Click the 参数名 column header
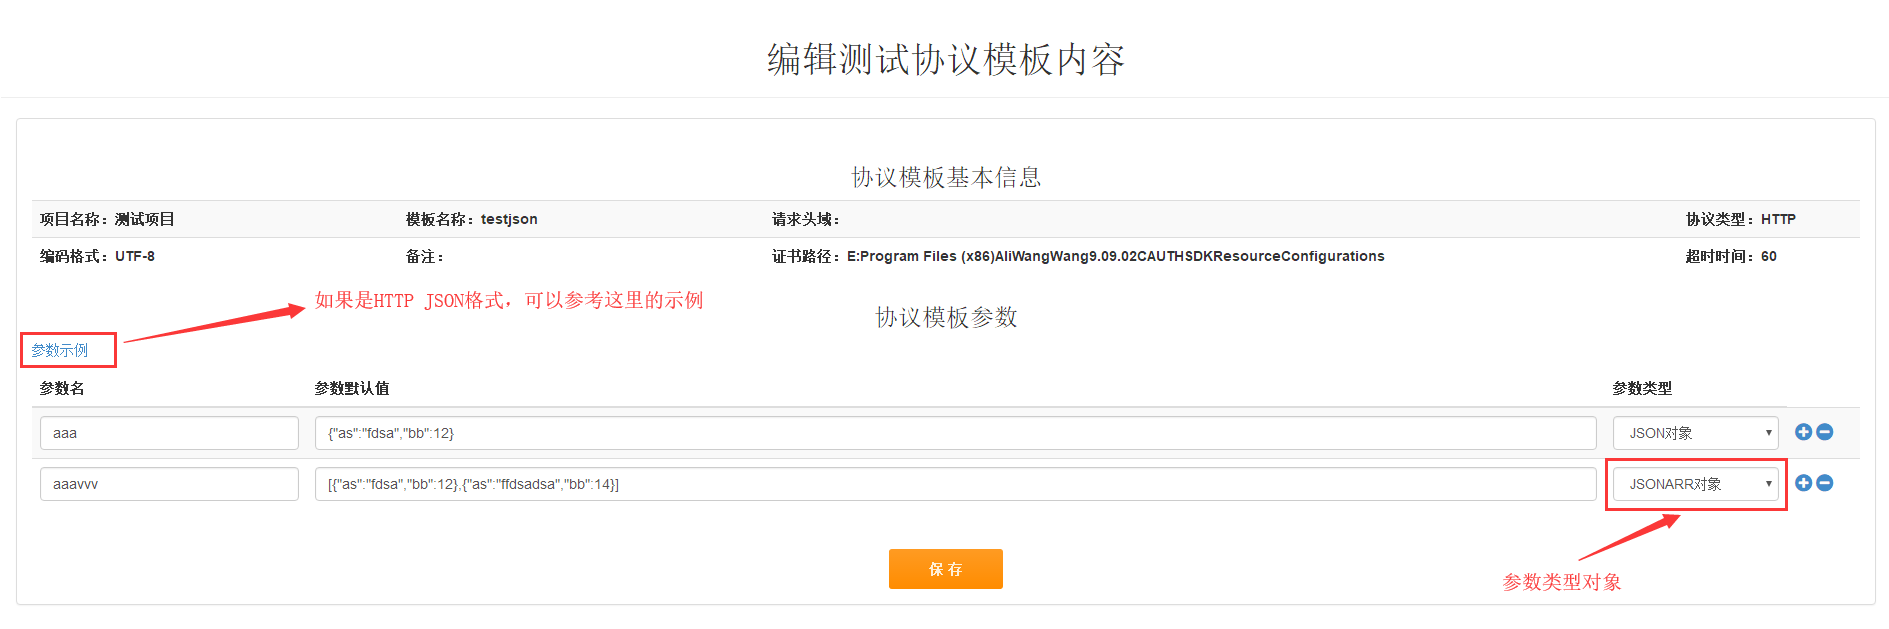The width and height of the screenshot is (1889, 629). 62,388
